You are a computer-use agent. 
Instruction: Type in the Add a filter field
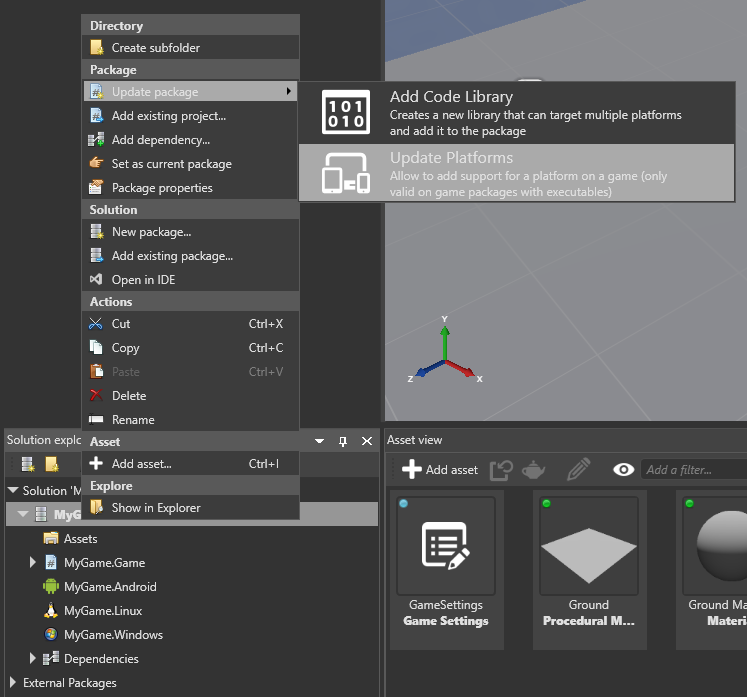click(x=692, y=470)
